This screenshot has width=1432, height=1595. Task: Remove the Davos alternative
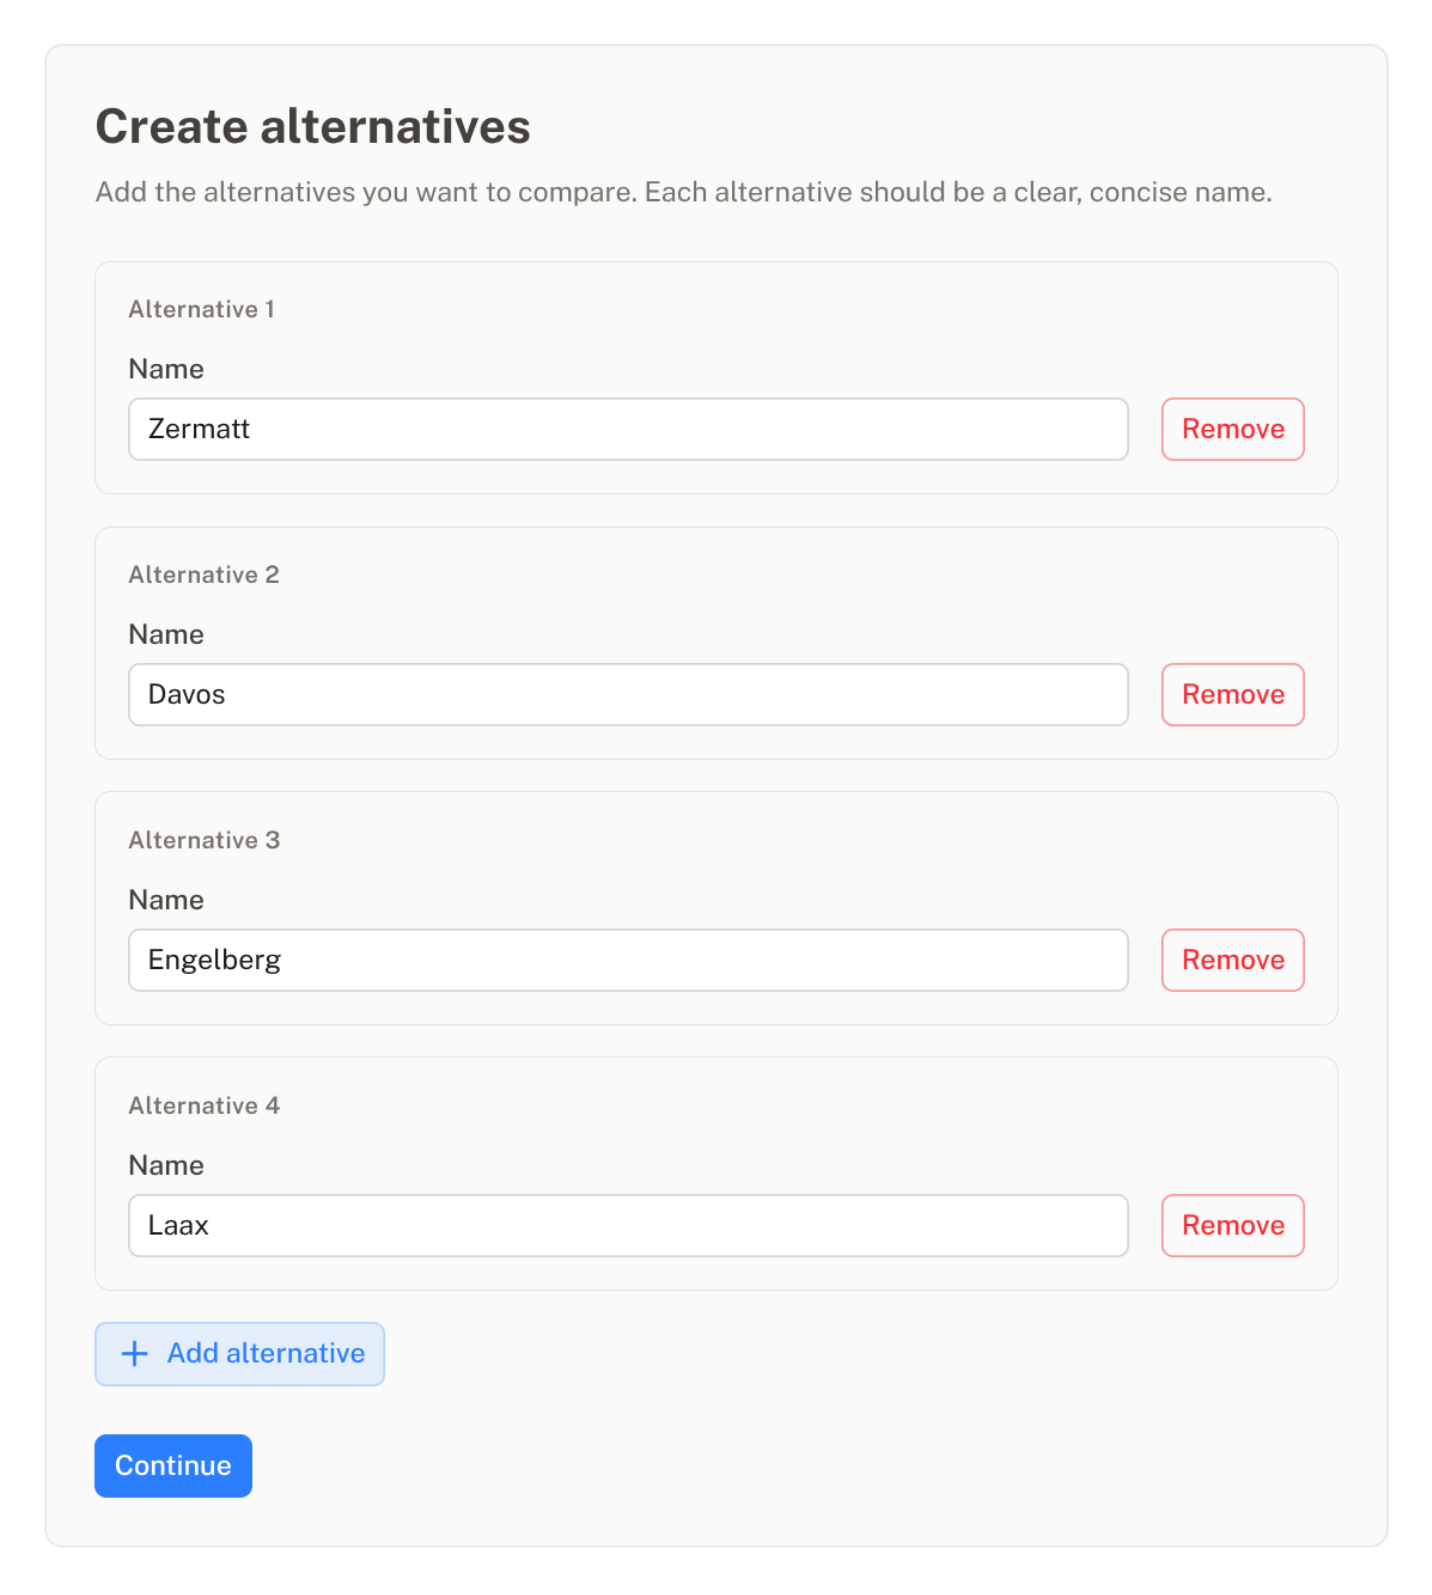click(1232, 694)
